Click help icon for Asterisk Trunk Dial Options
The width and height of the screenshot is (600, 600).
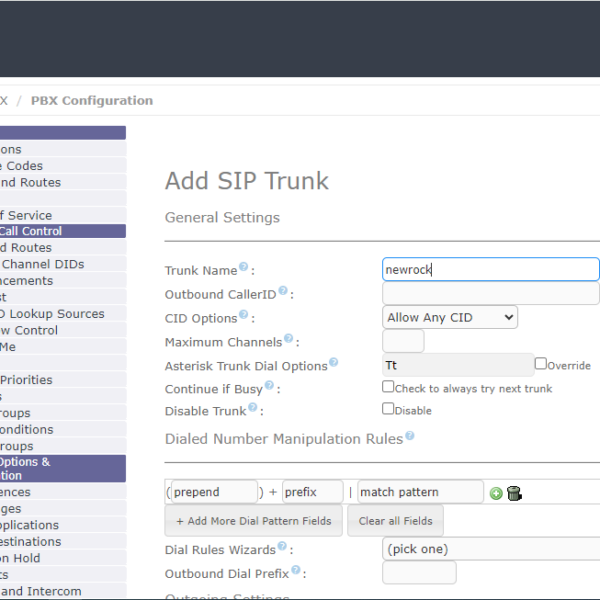333,364
